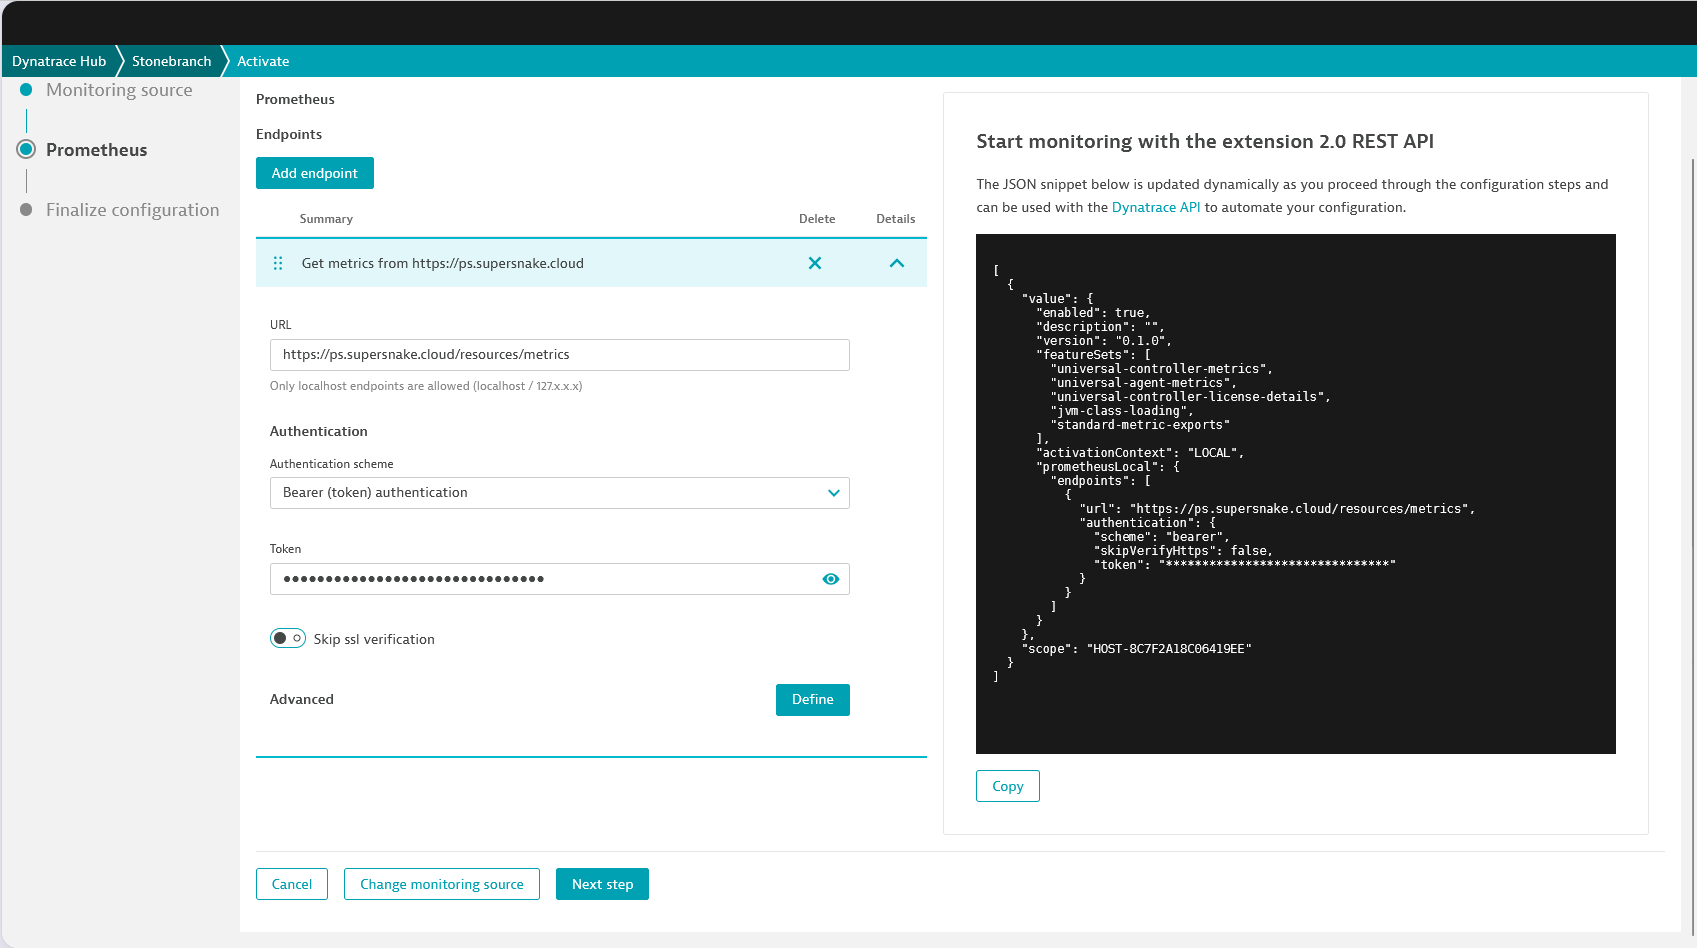Copy the JSON snippet
Screen dimensions: 1697x948
tap(1008, 786)
